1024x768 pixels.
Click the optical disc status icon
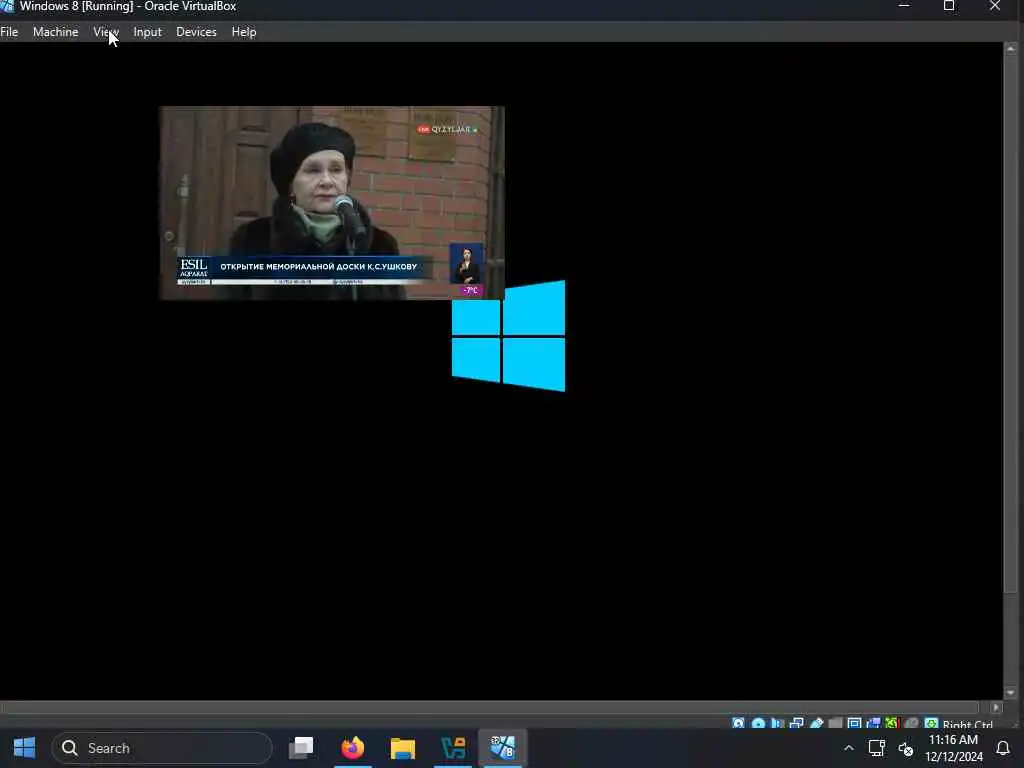click(758, 723)
